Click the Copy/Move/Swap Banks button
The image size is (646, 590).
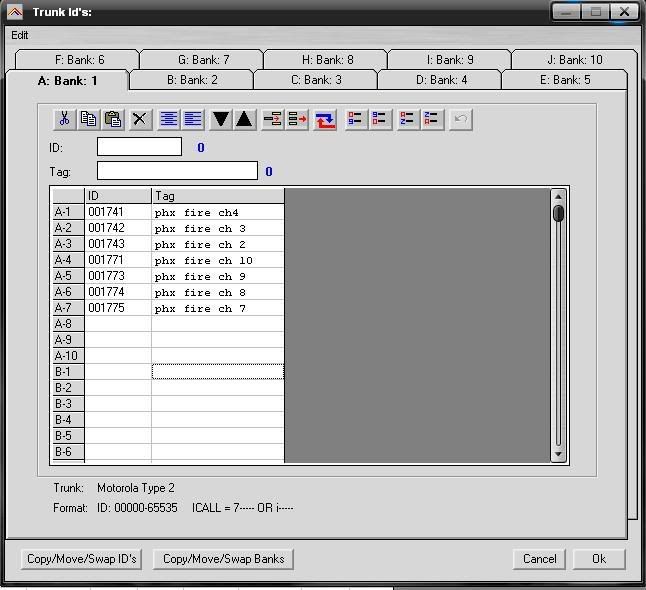pyautogui.click(x=223, y=559)
